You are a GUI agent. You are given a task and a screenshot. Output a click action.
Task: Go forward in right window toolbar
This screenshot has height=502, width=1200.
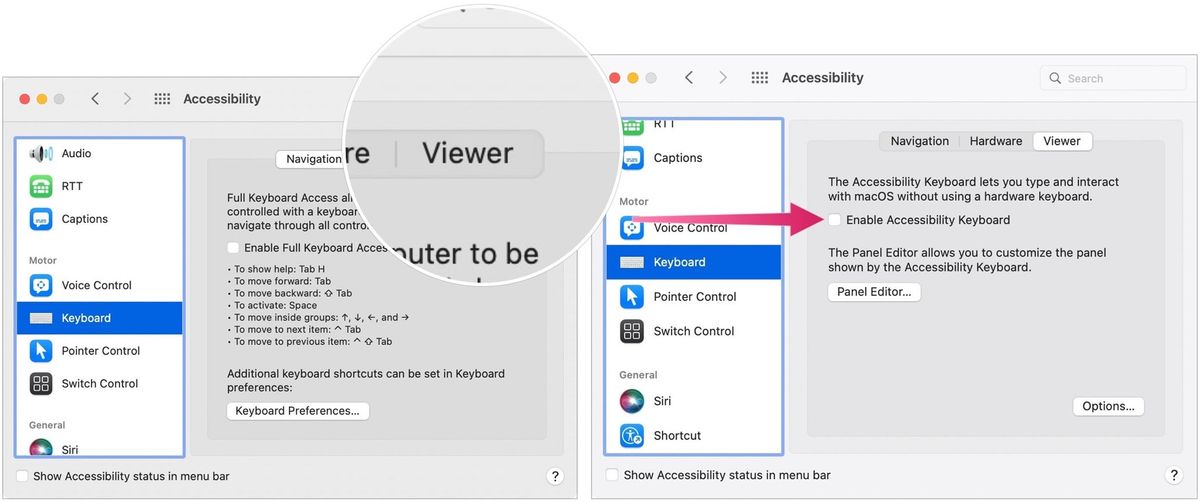(723, 78)
